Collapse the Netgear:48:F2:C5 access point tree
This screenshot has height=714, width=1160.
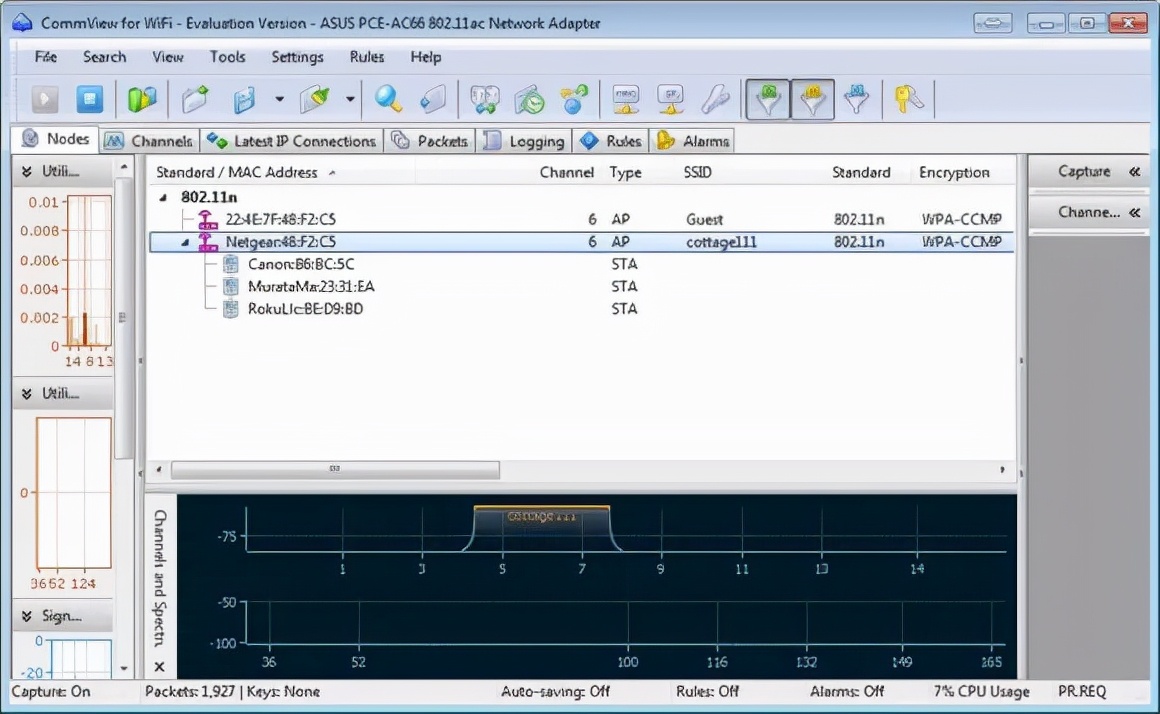185,242
